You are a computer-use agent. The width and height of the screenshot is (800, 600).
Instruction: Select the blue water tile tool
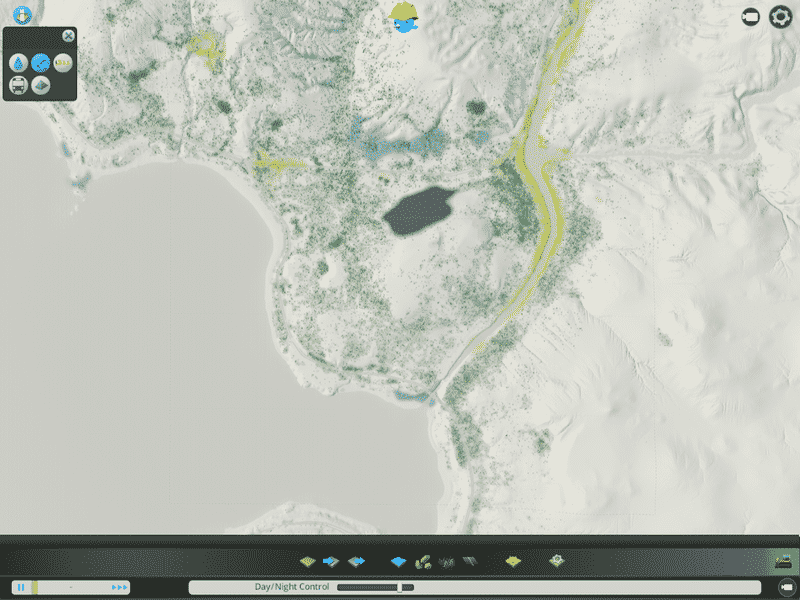(x=400, y=561)
